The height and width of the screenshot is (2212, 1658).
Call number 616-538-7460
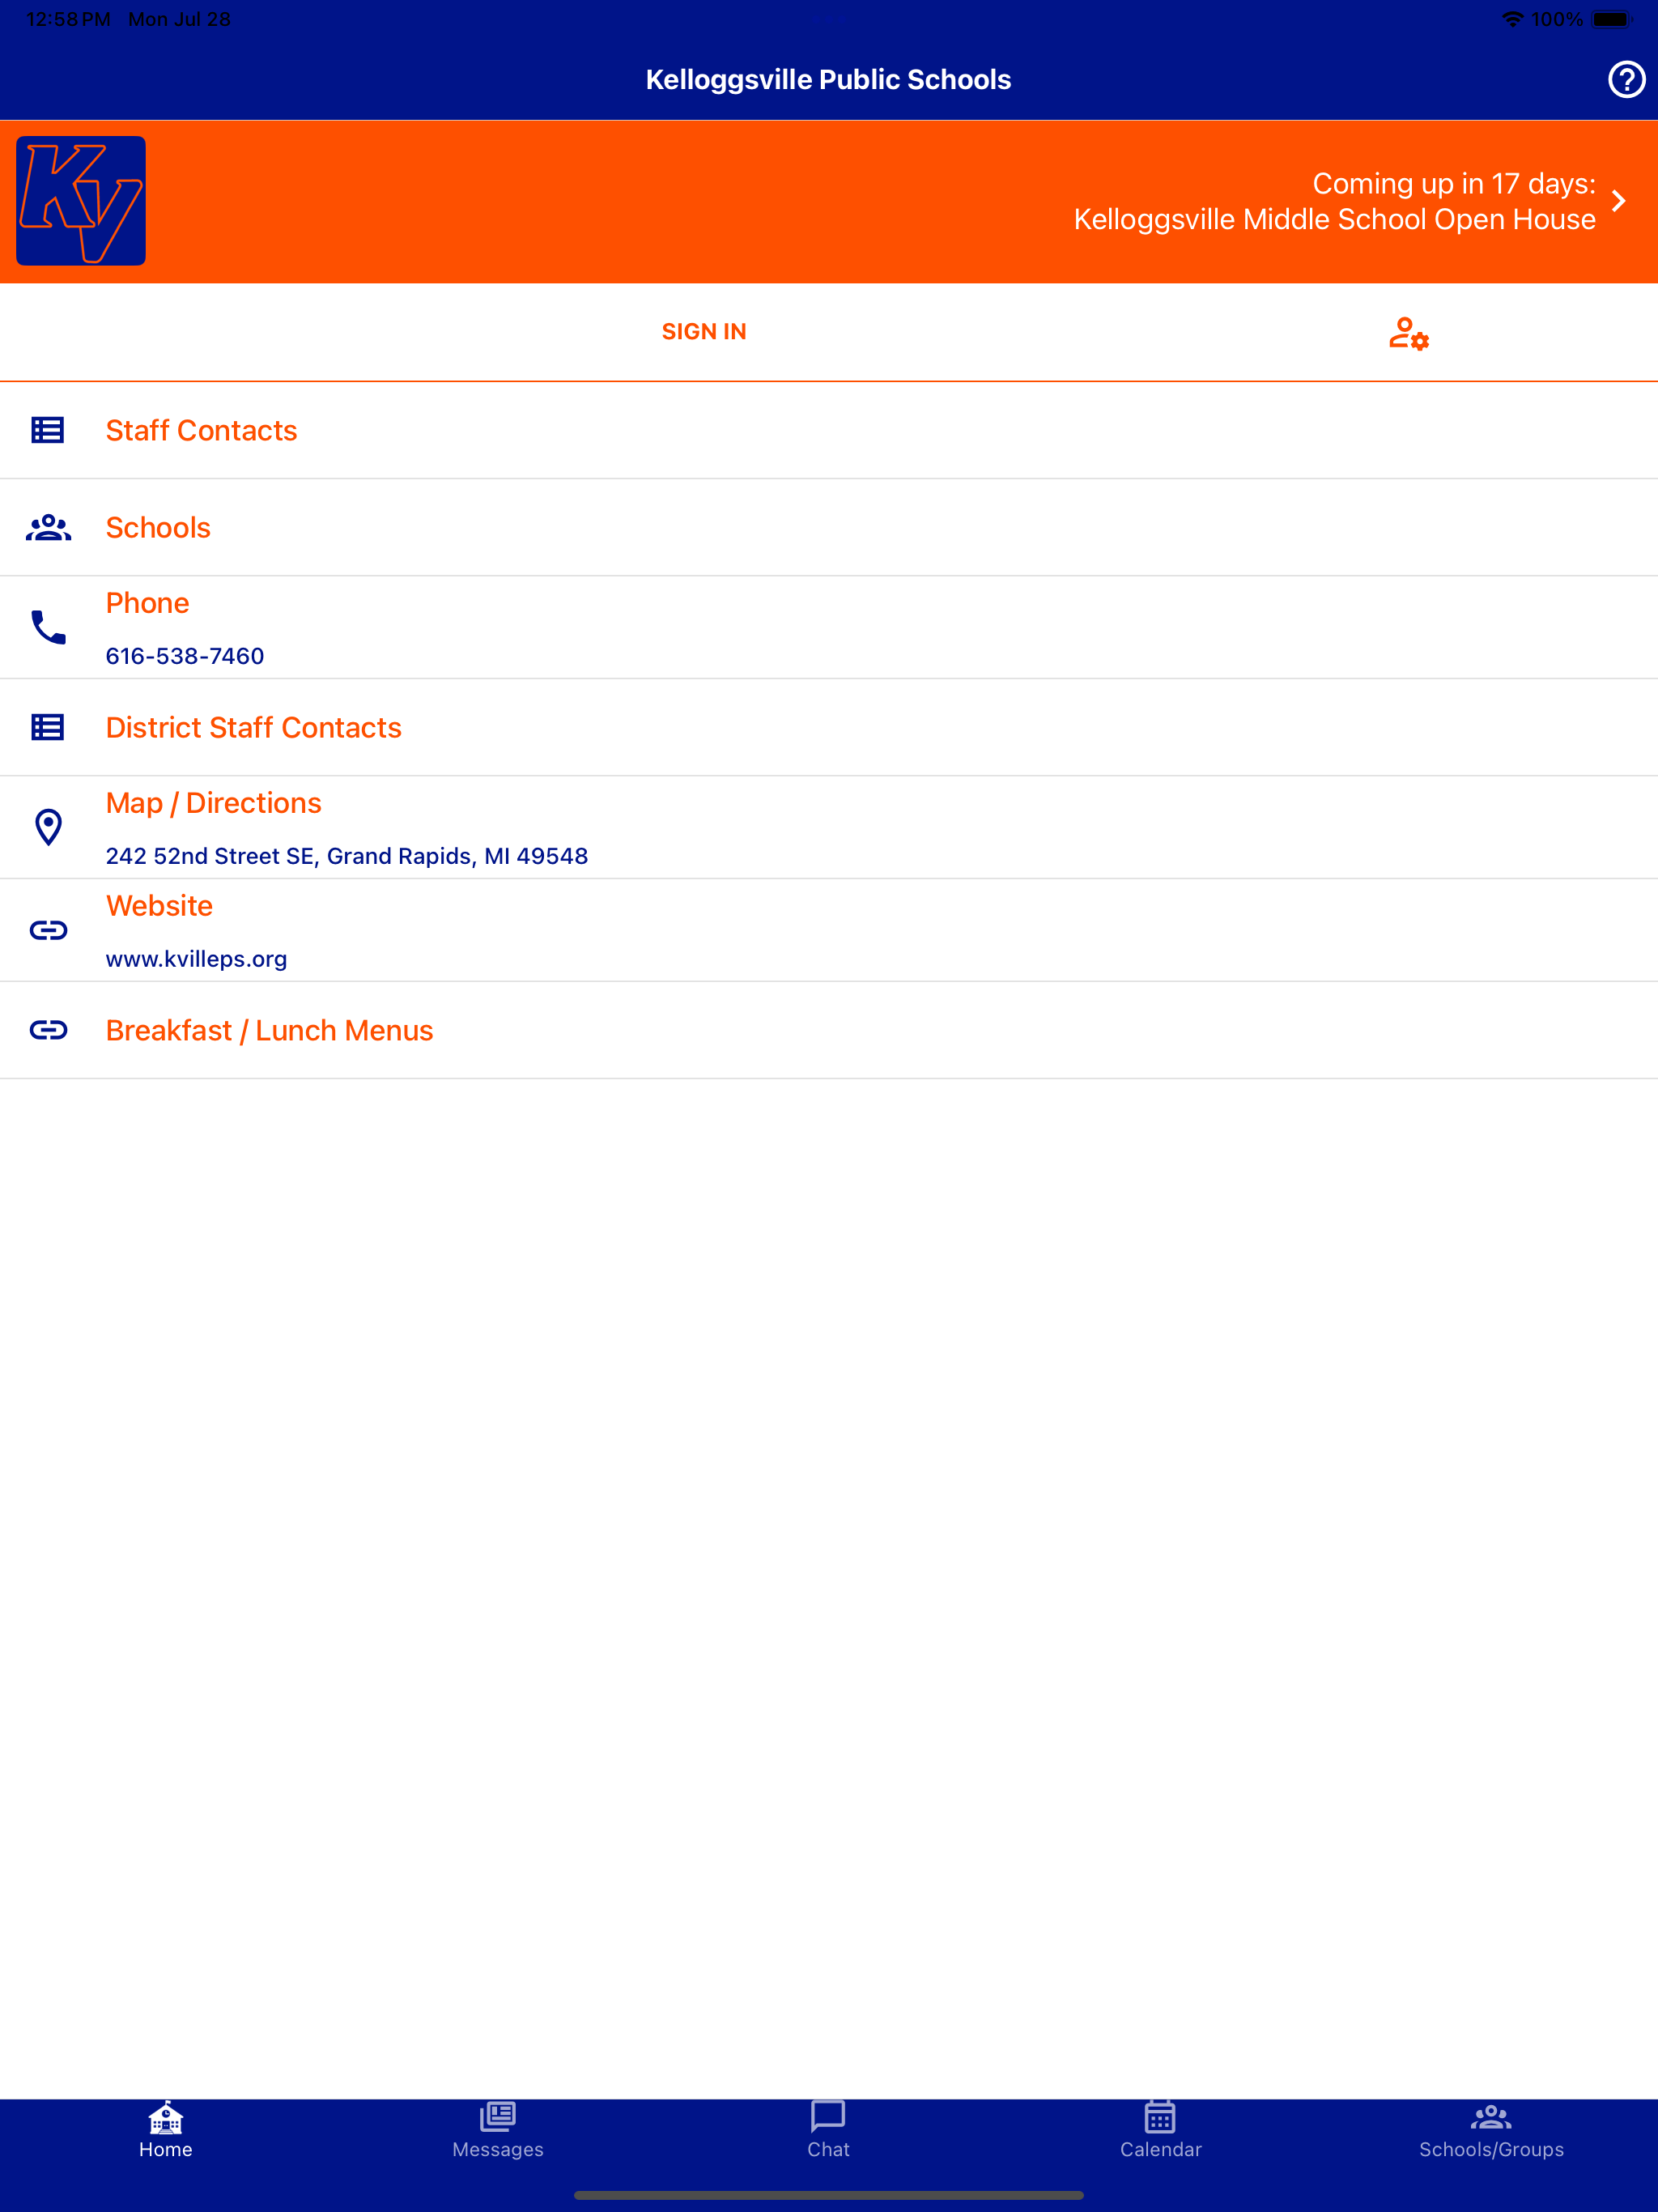pos(185,656)
